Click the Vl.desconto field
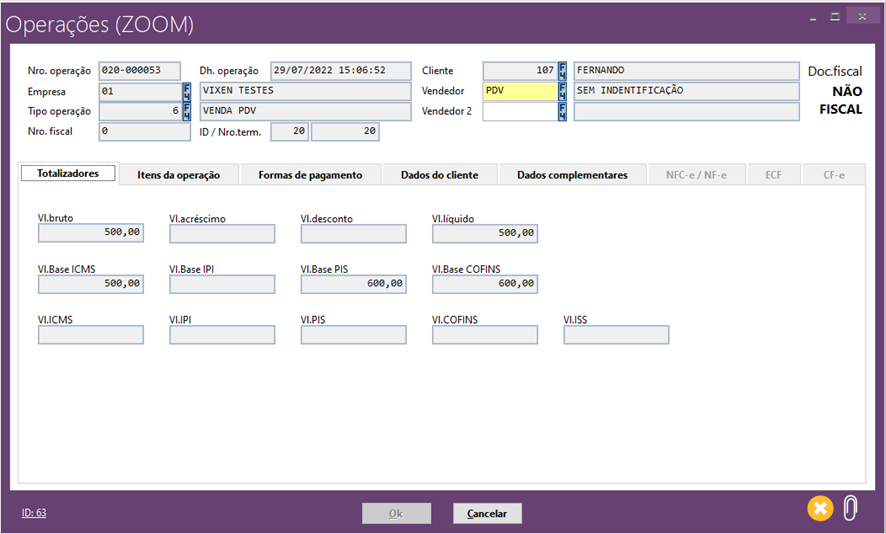886x534 pixels. click(x=353, y=233)
